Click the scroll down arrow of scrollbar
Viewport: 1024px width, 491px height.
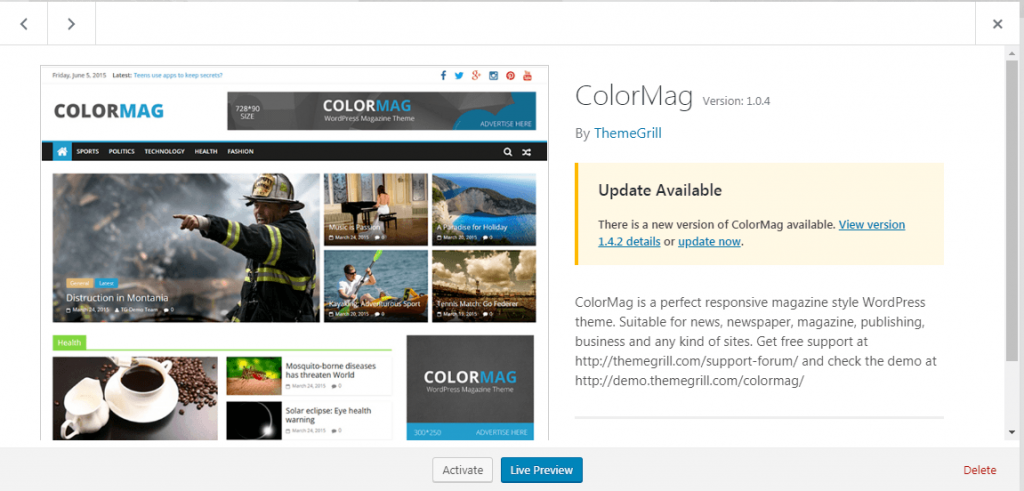1012,432
